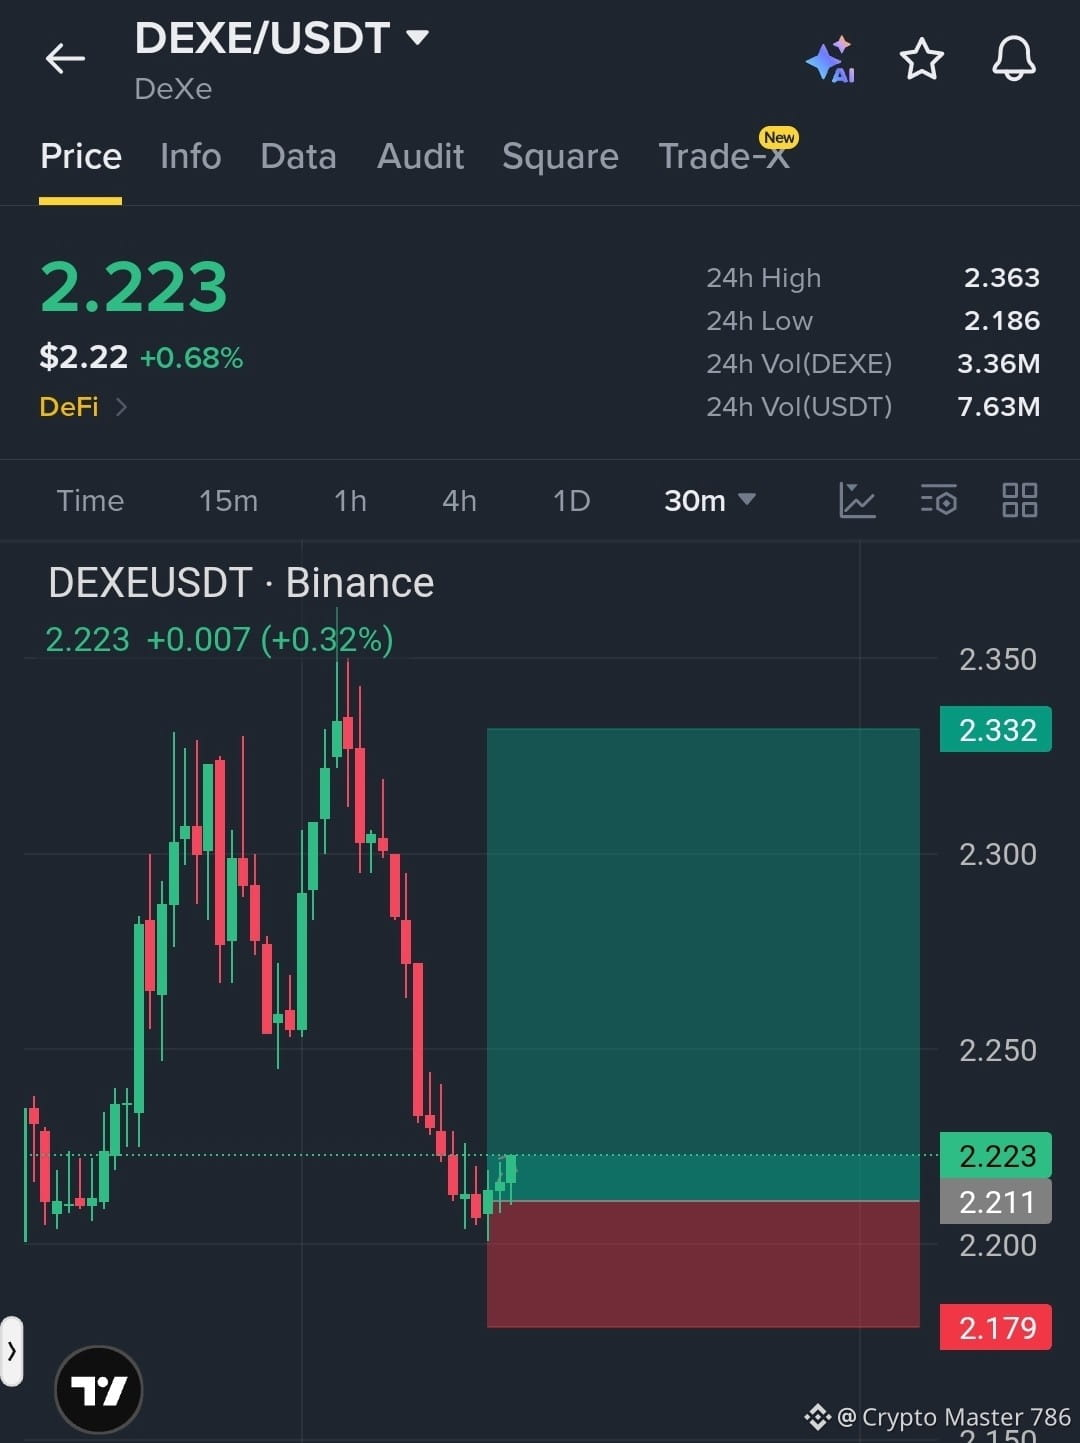The width and height of the screenshot is (1080, 1443).
Task: Tap the 24h Vol(USDT) value 7.63M
Action: [998, 406]
